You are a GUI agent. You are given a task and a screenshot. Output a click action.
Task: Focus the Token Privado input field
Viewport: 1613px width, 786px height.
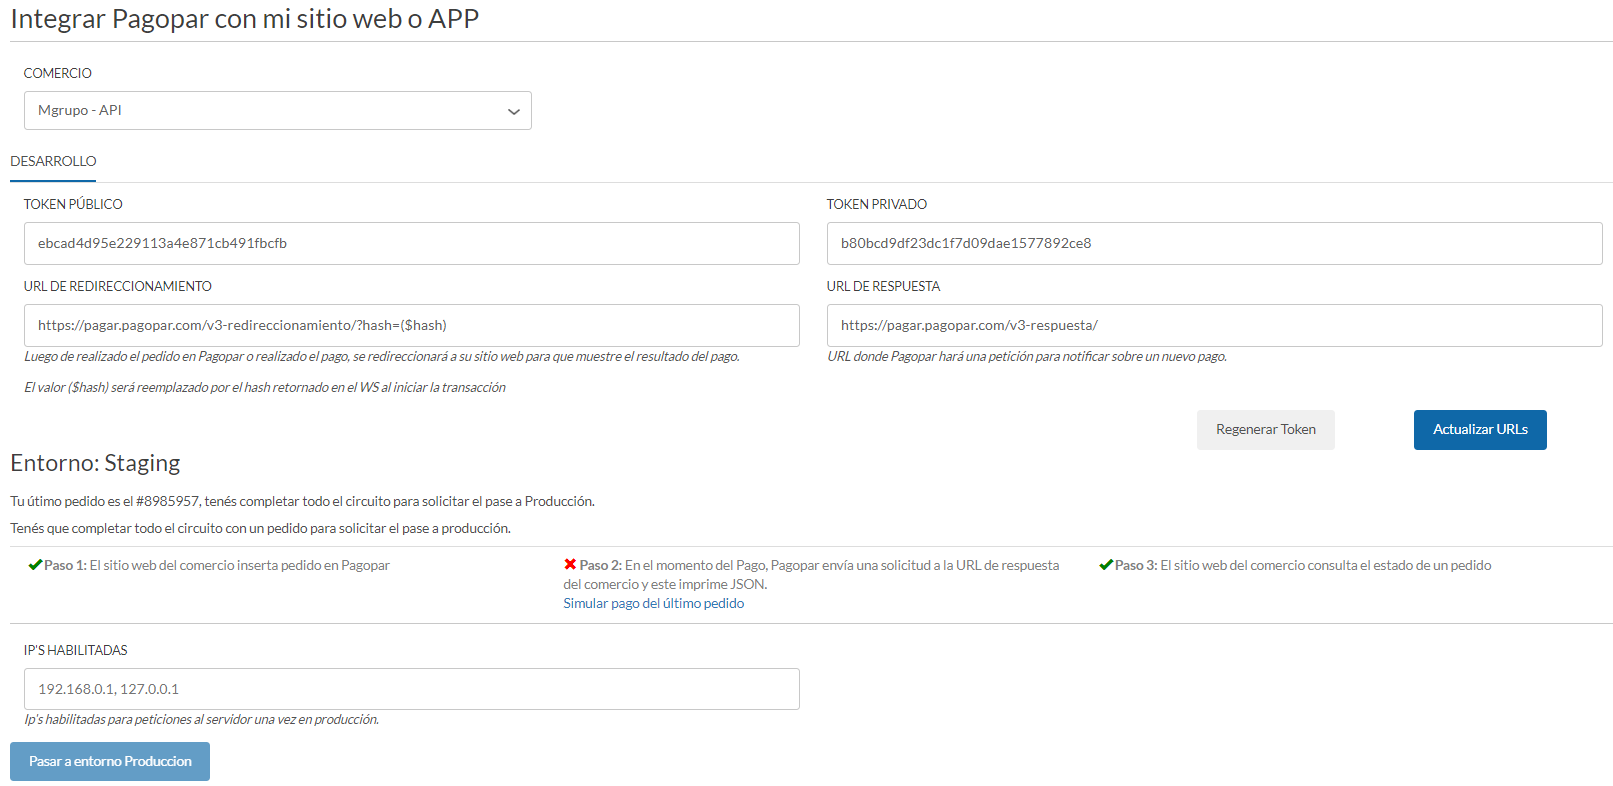tap(1214, 243)
